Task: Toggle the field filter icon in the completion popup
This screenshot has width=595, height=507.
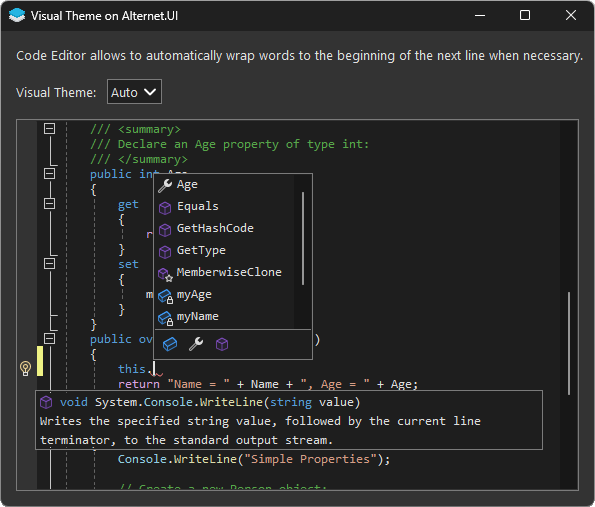Action: [170, 344]
